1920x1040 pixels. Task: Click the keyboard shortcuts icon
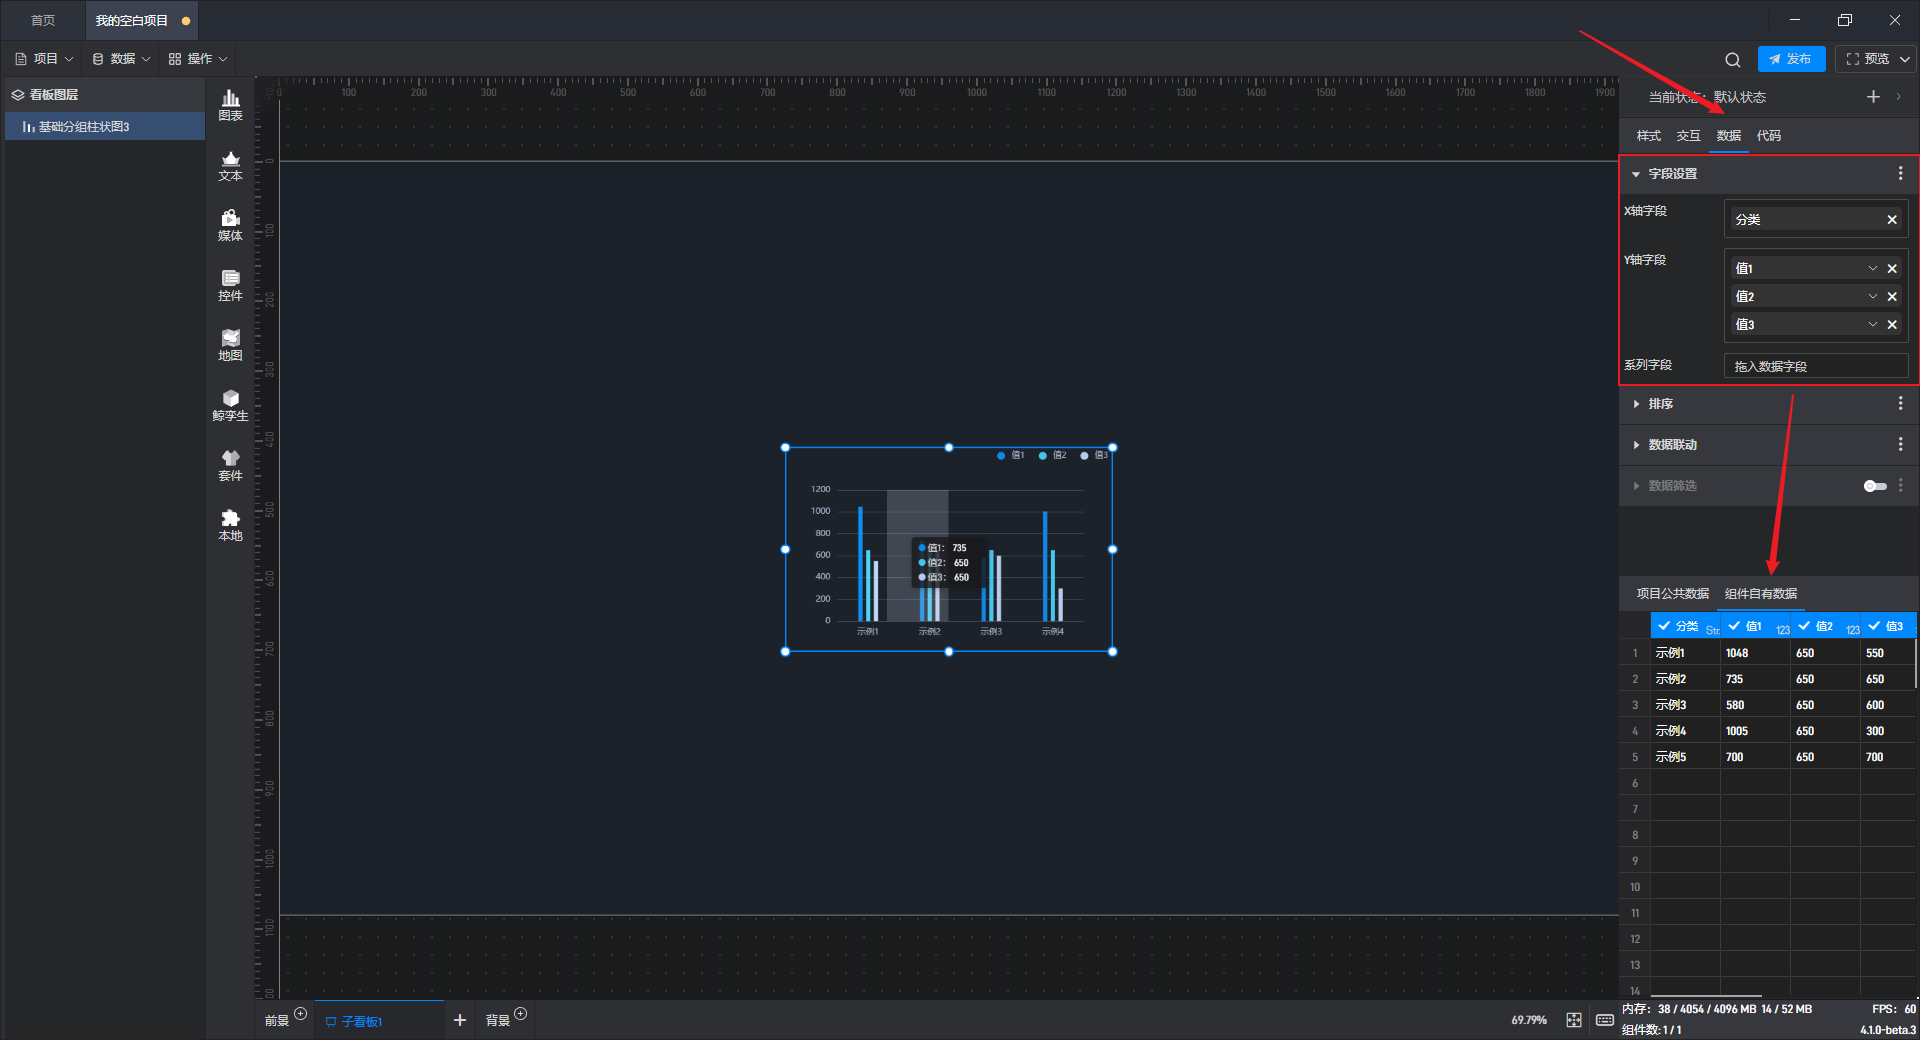coord(1604,1020)
